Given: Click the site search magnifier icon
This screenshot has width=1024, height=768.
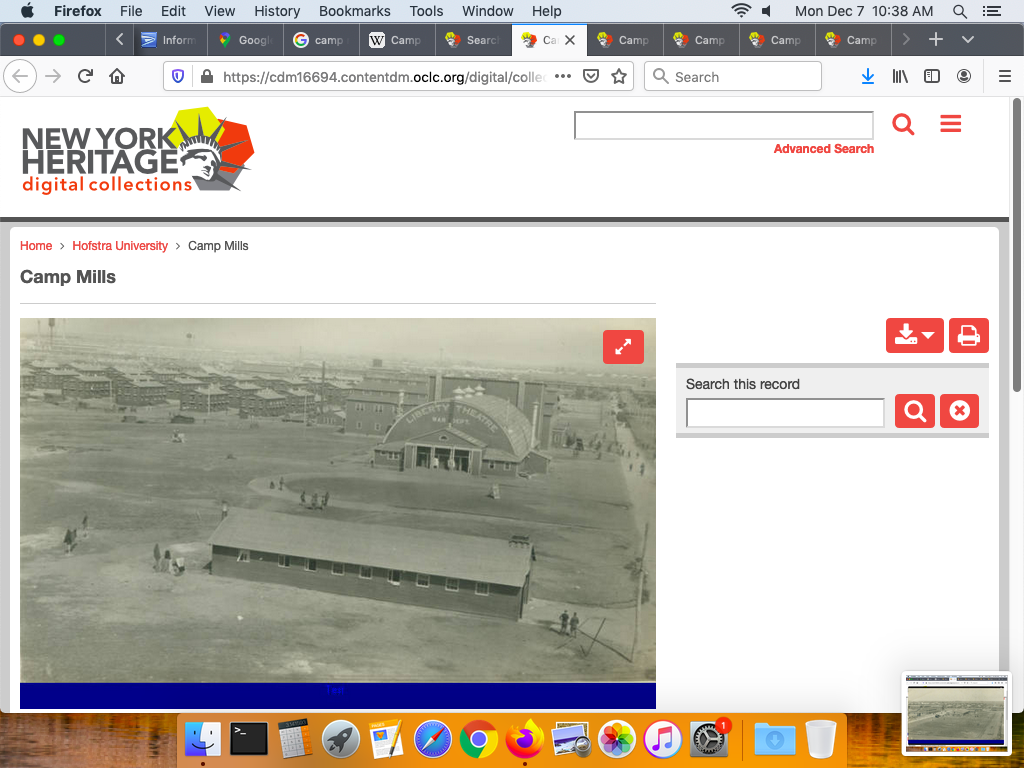Looking at the screenshot, I should pos(903,124).
